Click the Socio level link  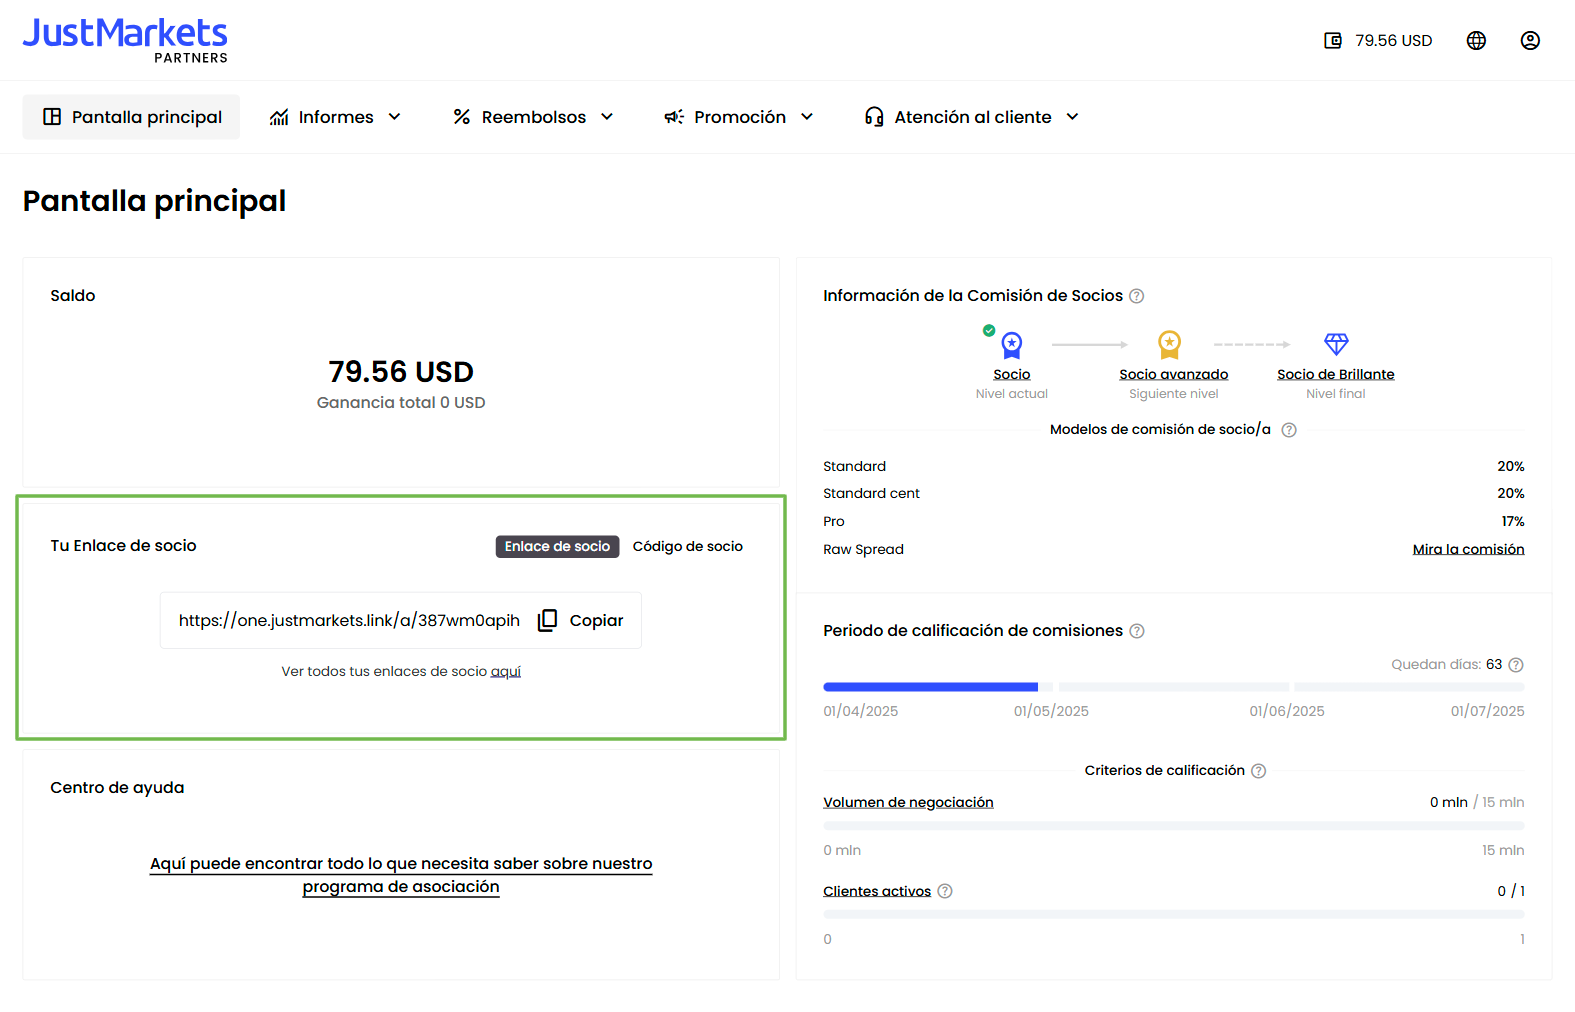pyautogui.click(x=1012, y=374)
